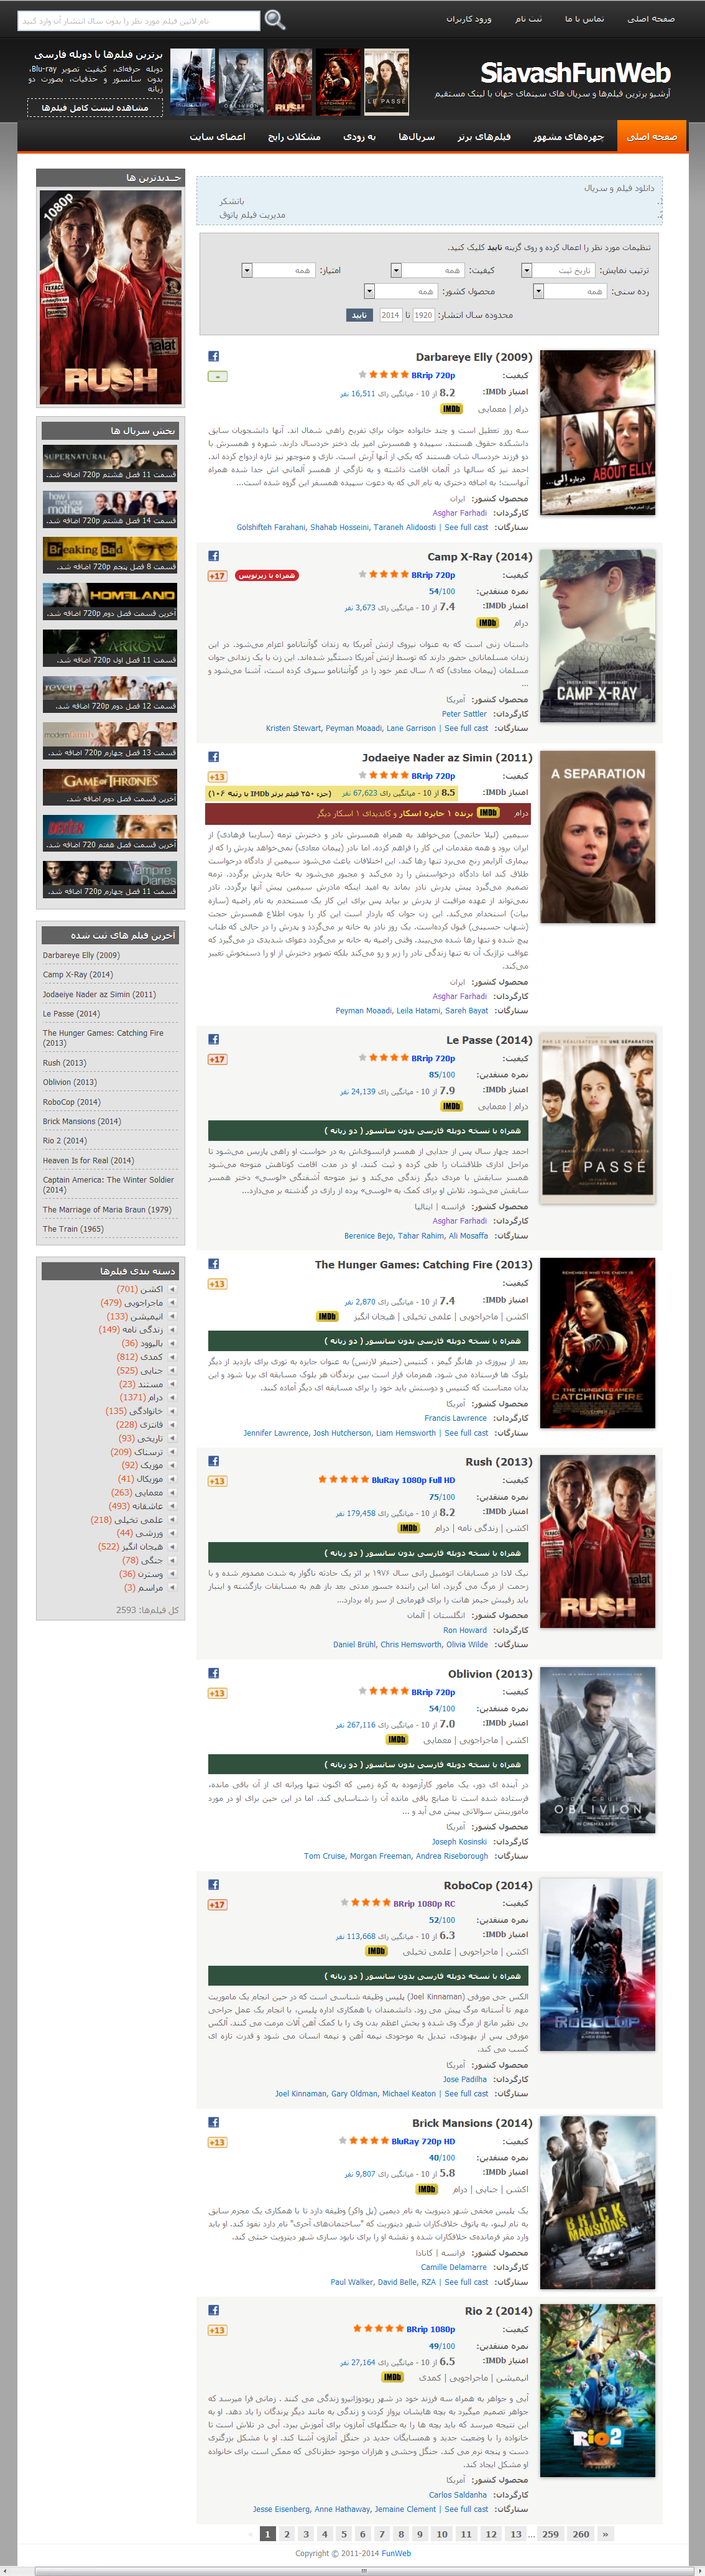The height and width of the screenshot is (2576, 705).
Task: Click the IMDb badge for Oblivion
Action: 397,1740
